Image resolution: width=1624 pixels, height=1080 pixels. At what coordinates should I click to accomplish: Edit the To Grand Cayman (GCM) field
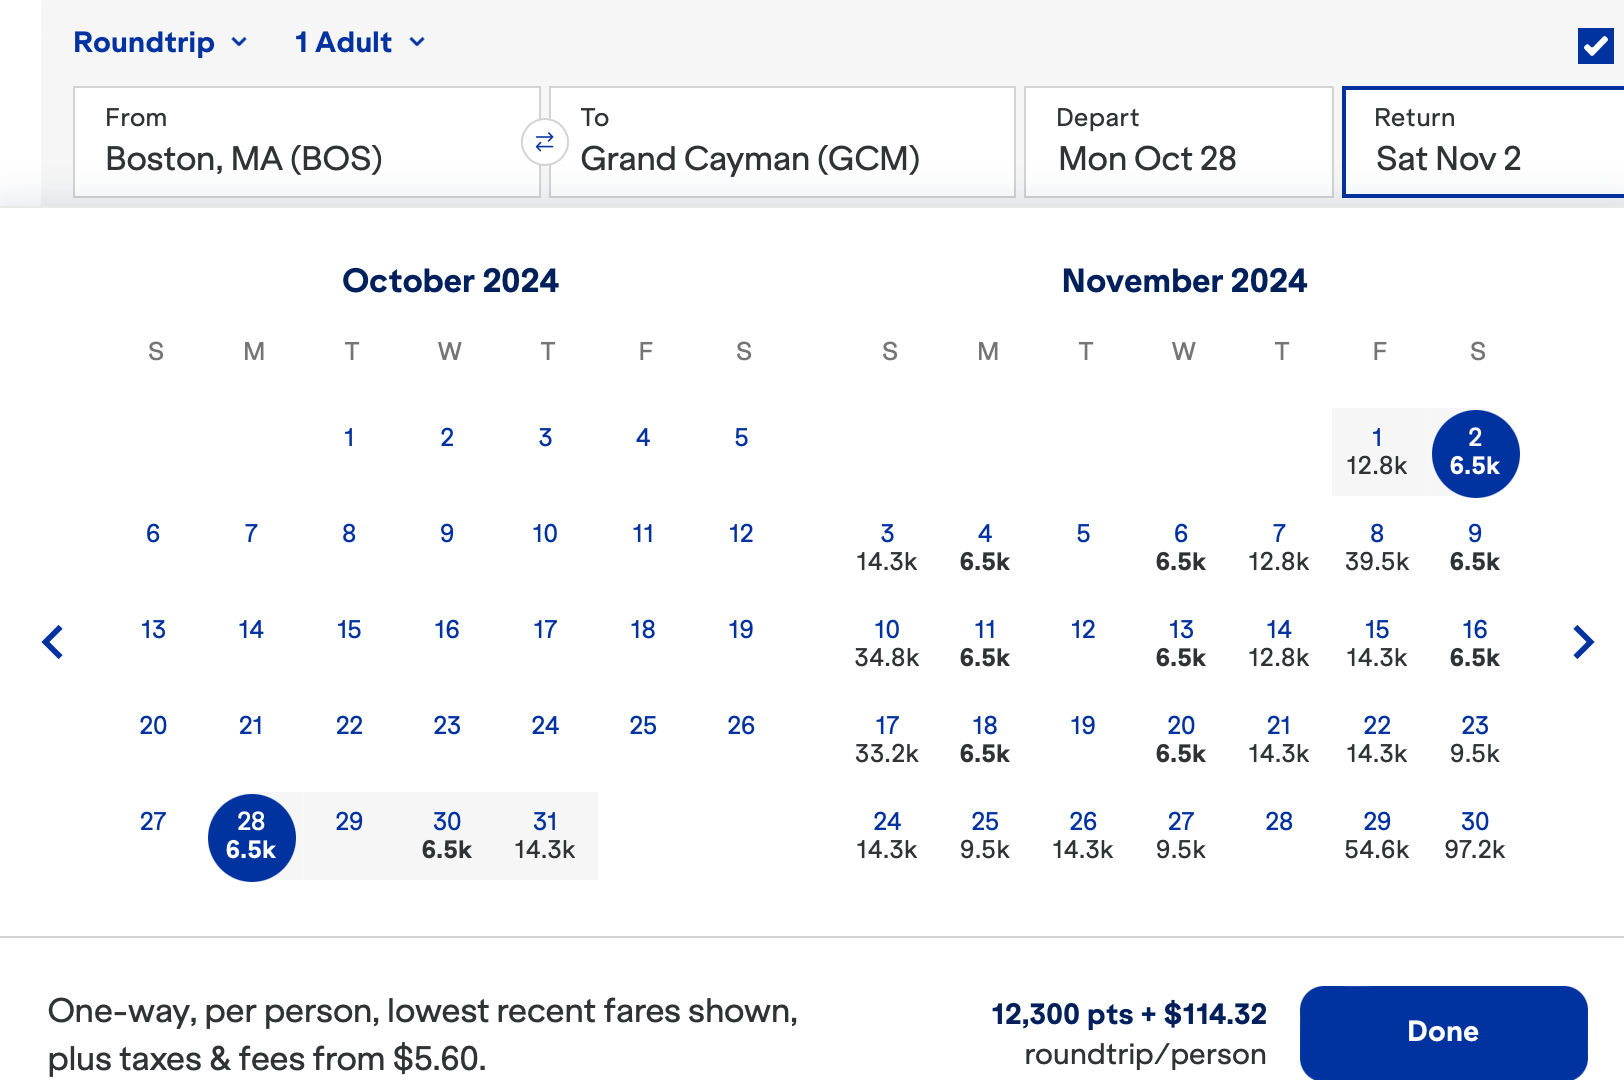click(781, 142)
